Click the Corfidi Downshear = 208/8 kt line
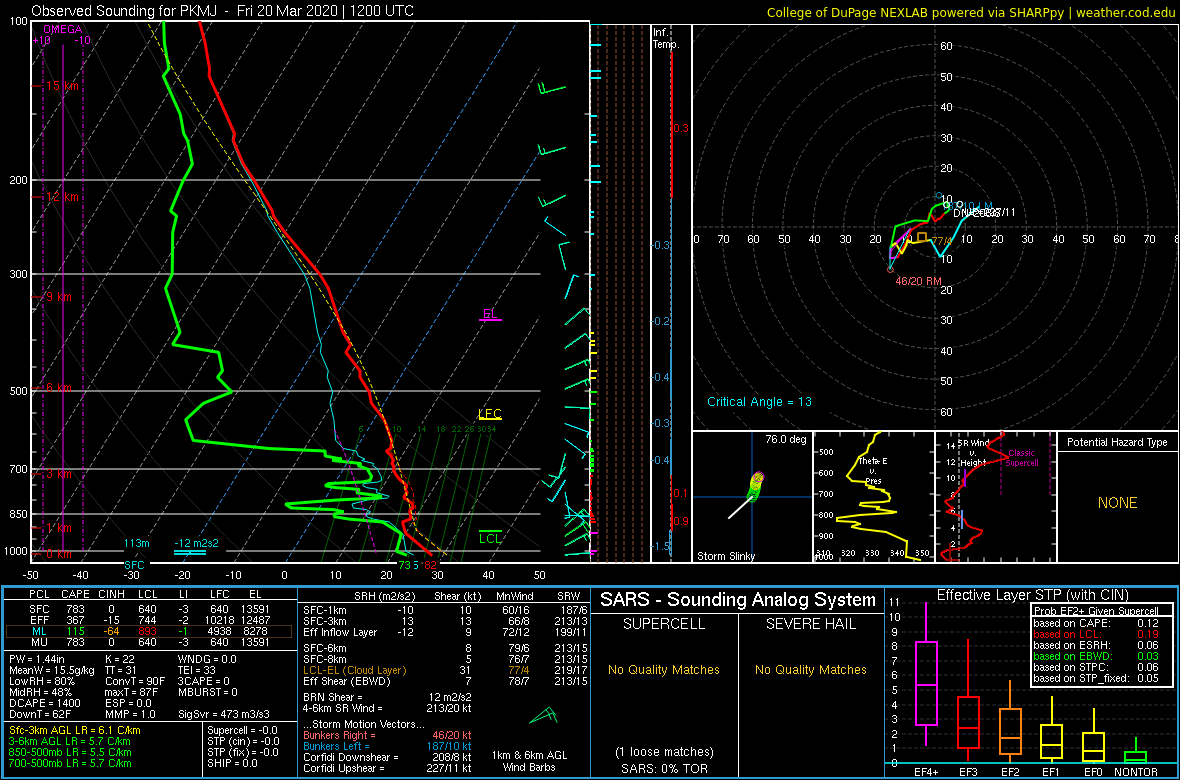1180x780 pixels. (386, 757)
